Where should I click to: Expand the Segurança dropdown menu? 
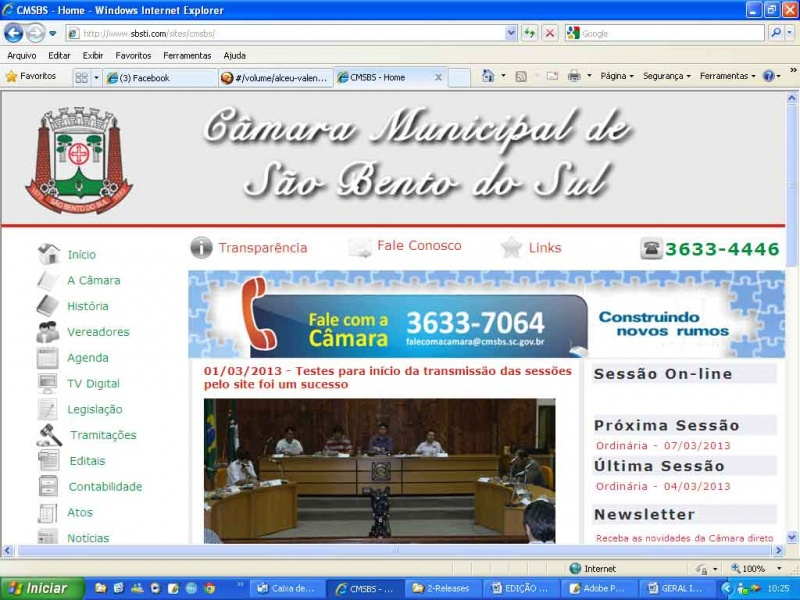click(x=665, y=76)
